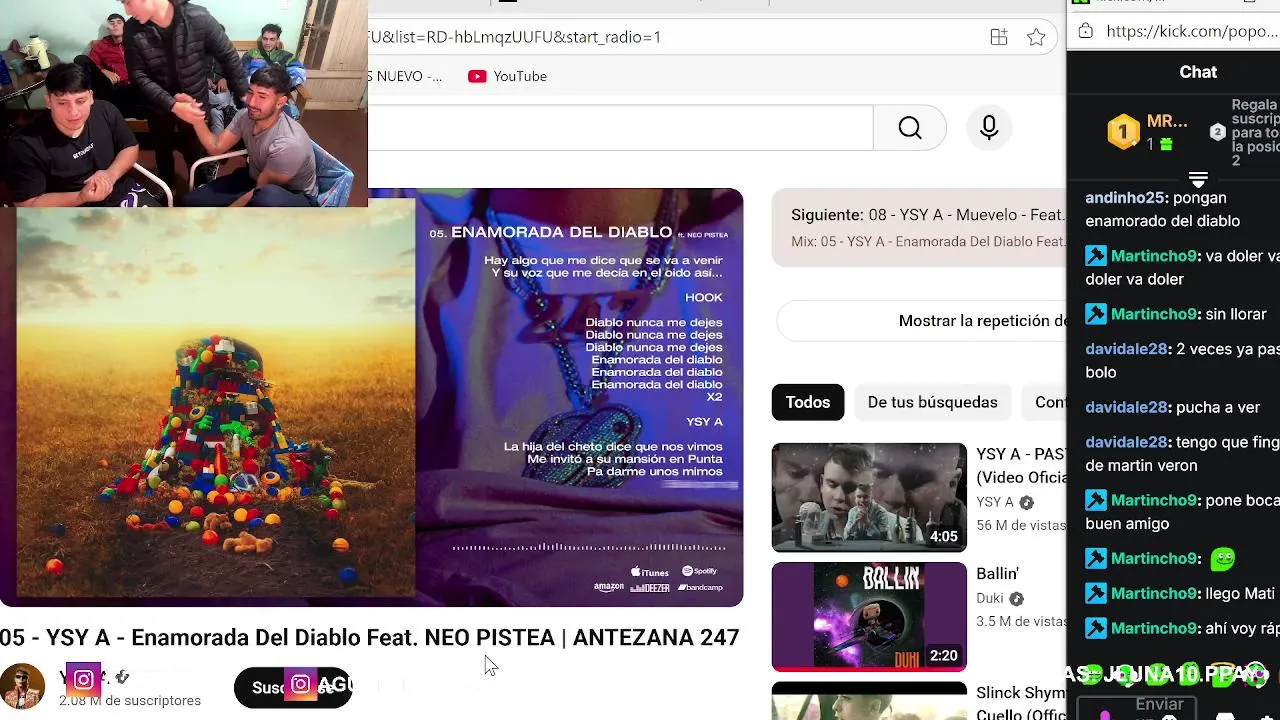Image resolution: width=1280 pixels, height=720 pixels.
Task: Click lock icon beside kick.com URL
Action: pyautogui.click(x=1086, y=31)
